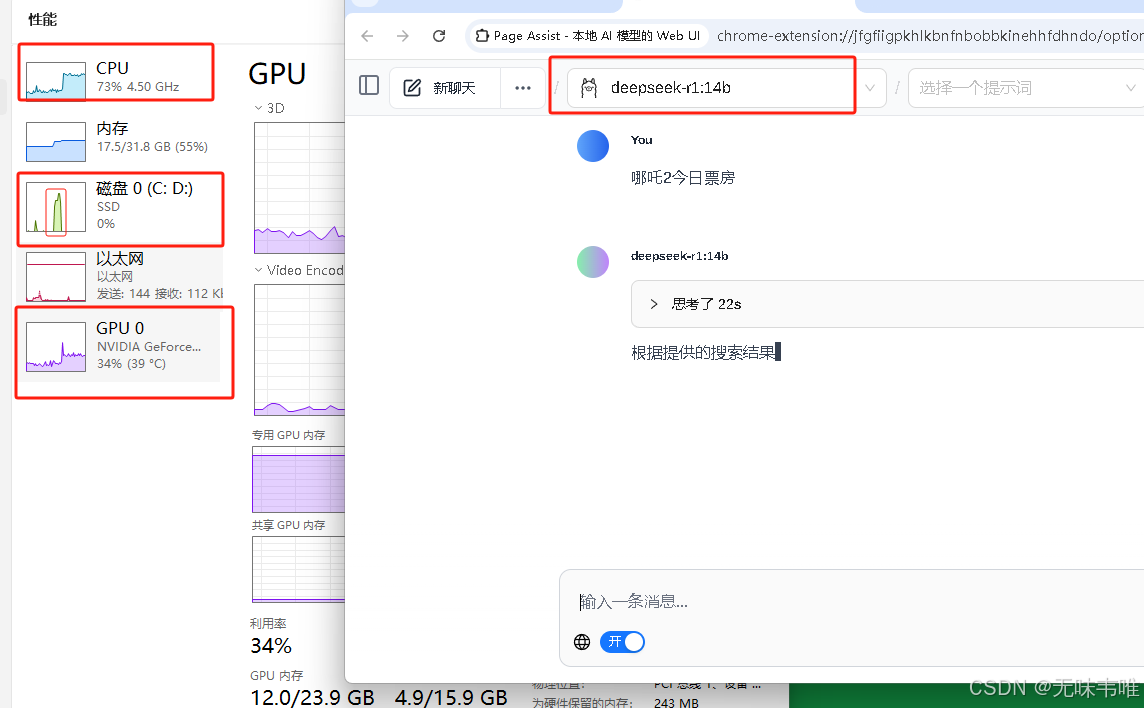Screen dimensions: 1144x708
Task: Start a new chat with 新聊天
Action: 445,88
